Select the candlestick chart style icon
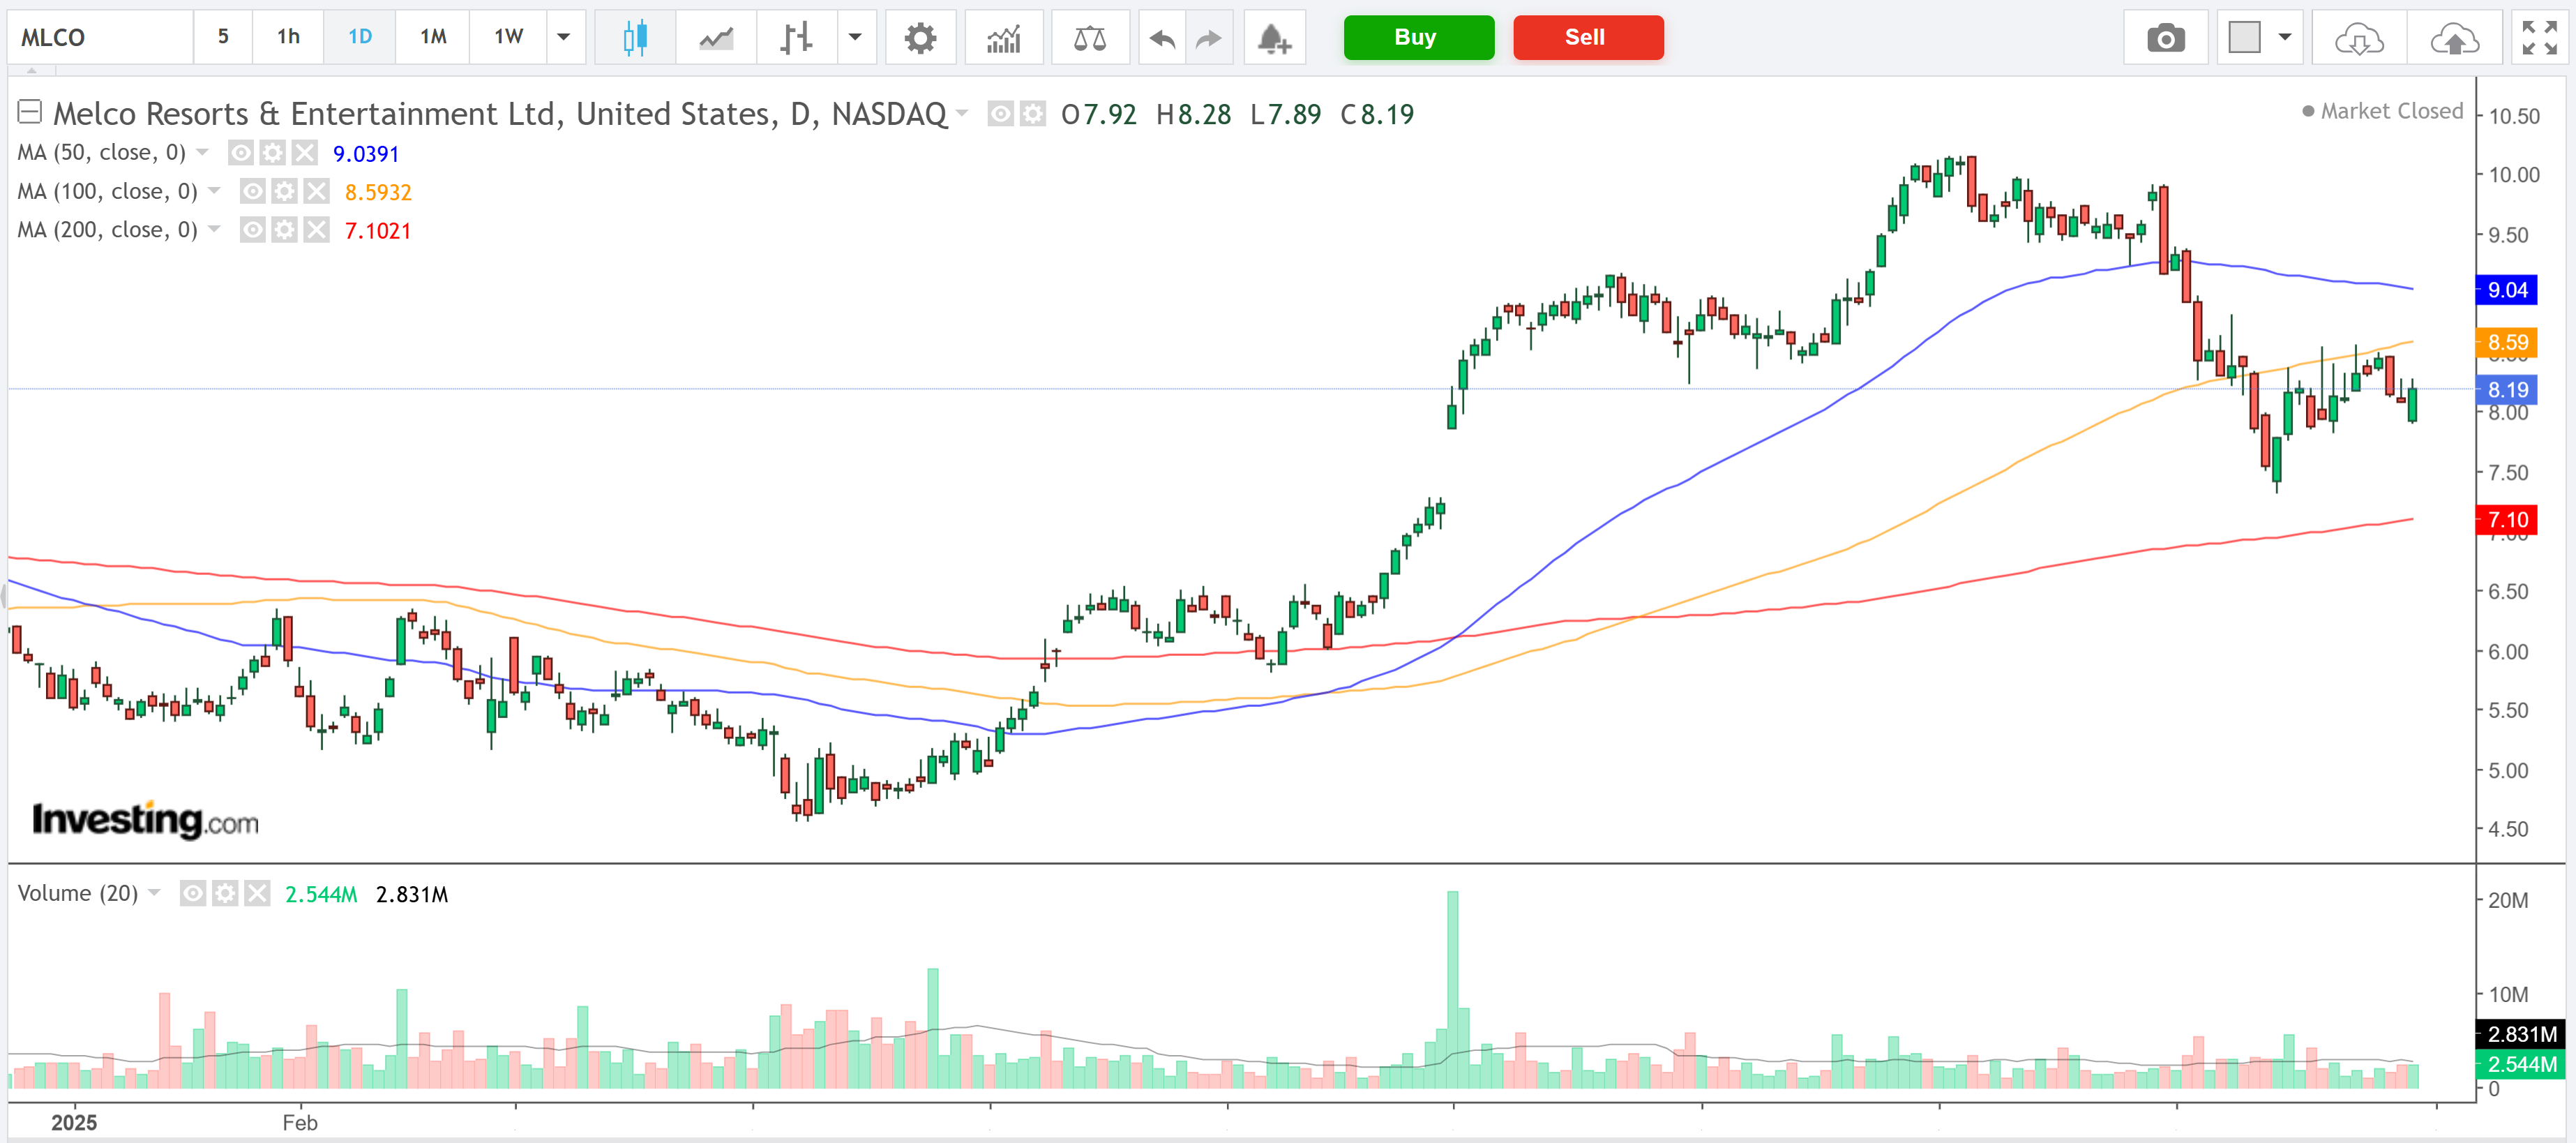Image resolution: width=2576 pixels, height=1143 pixels. click(x=635, y=37)
